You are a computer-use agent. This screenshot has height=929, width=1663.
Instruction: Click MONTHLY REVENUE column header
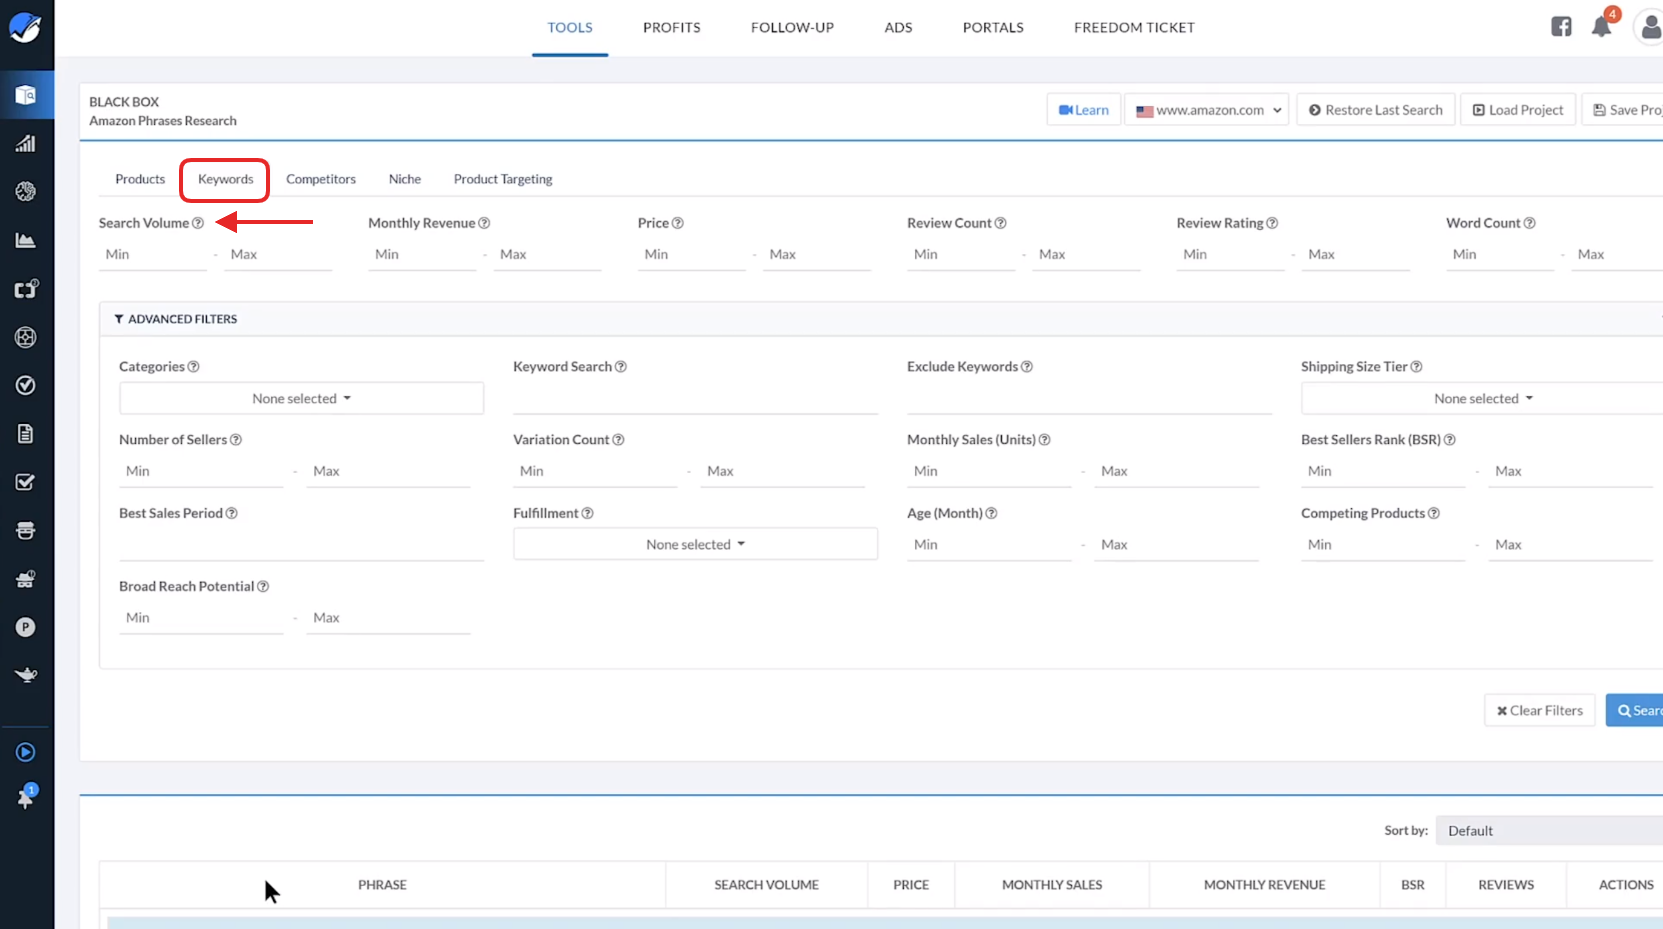[x=1264, y=885]
